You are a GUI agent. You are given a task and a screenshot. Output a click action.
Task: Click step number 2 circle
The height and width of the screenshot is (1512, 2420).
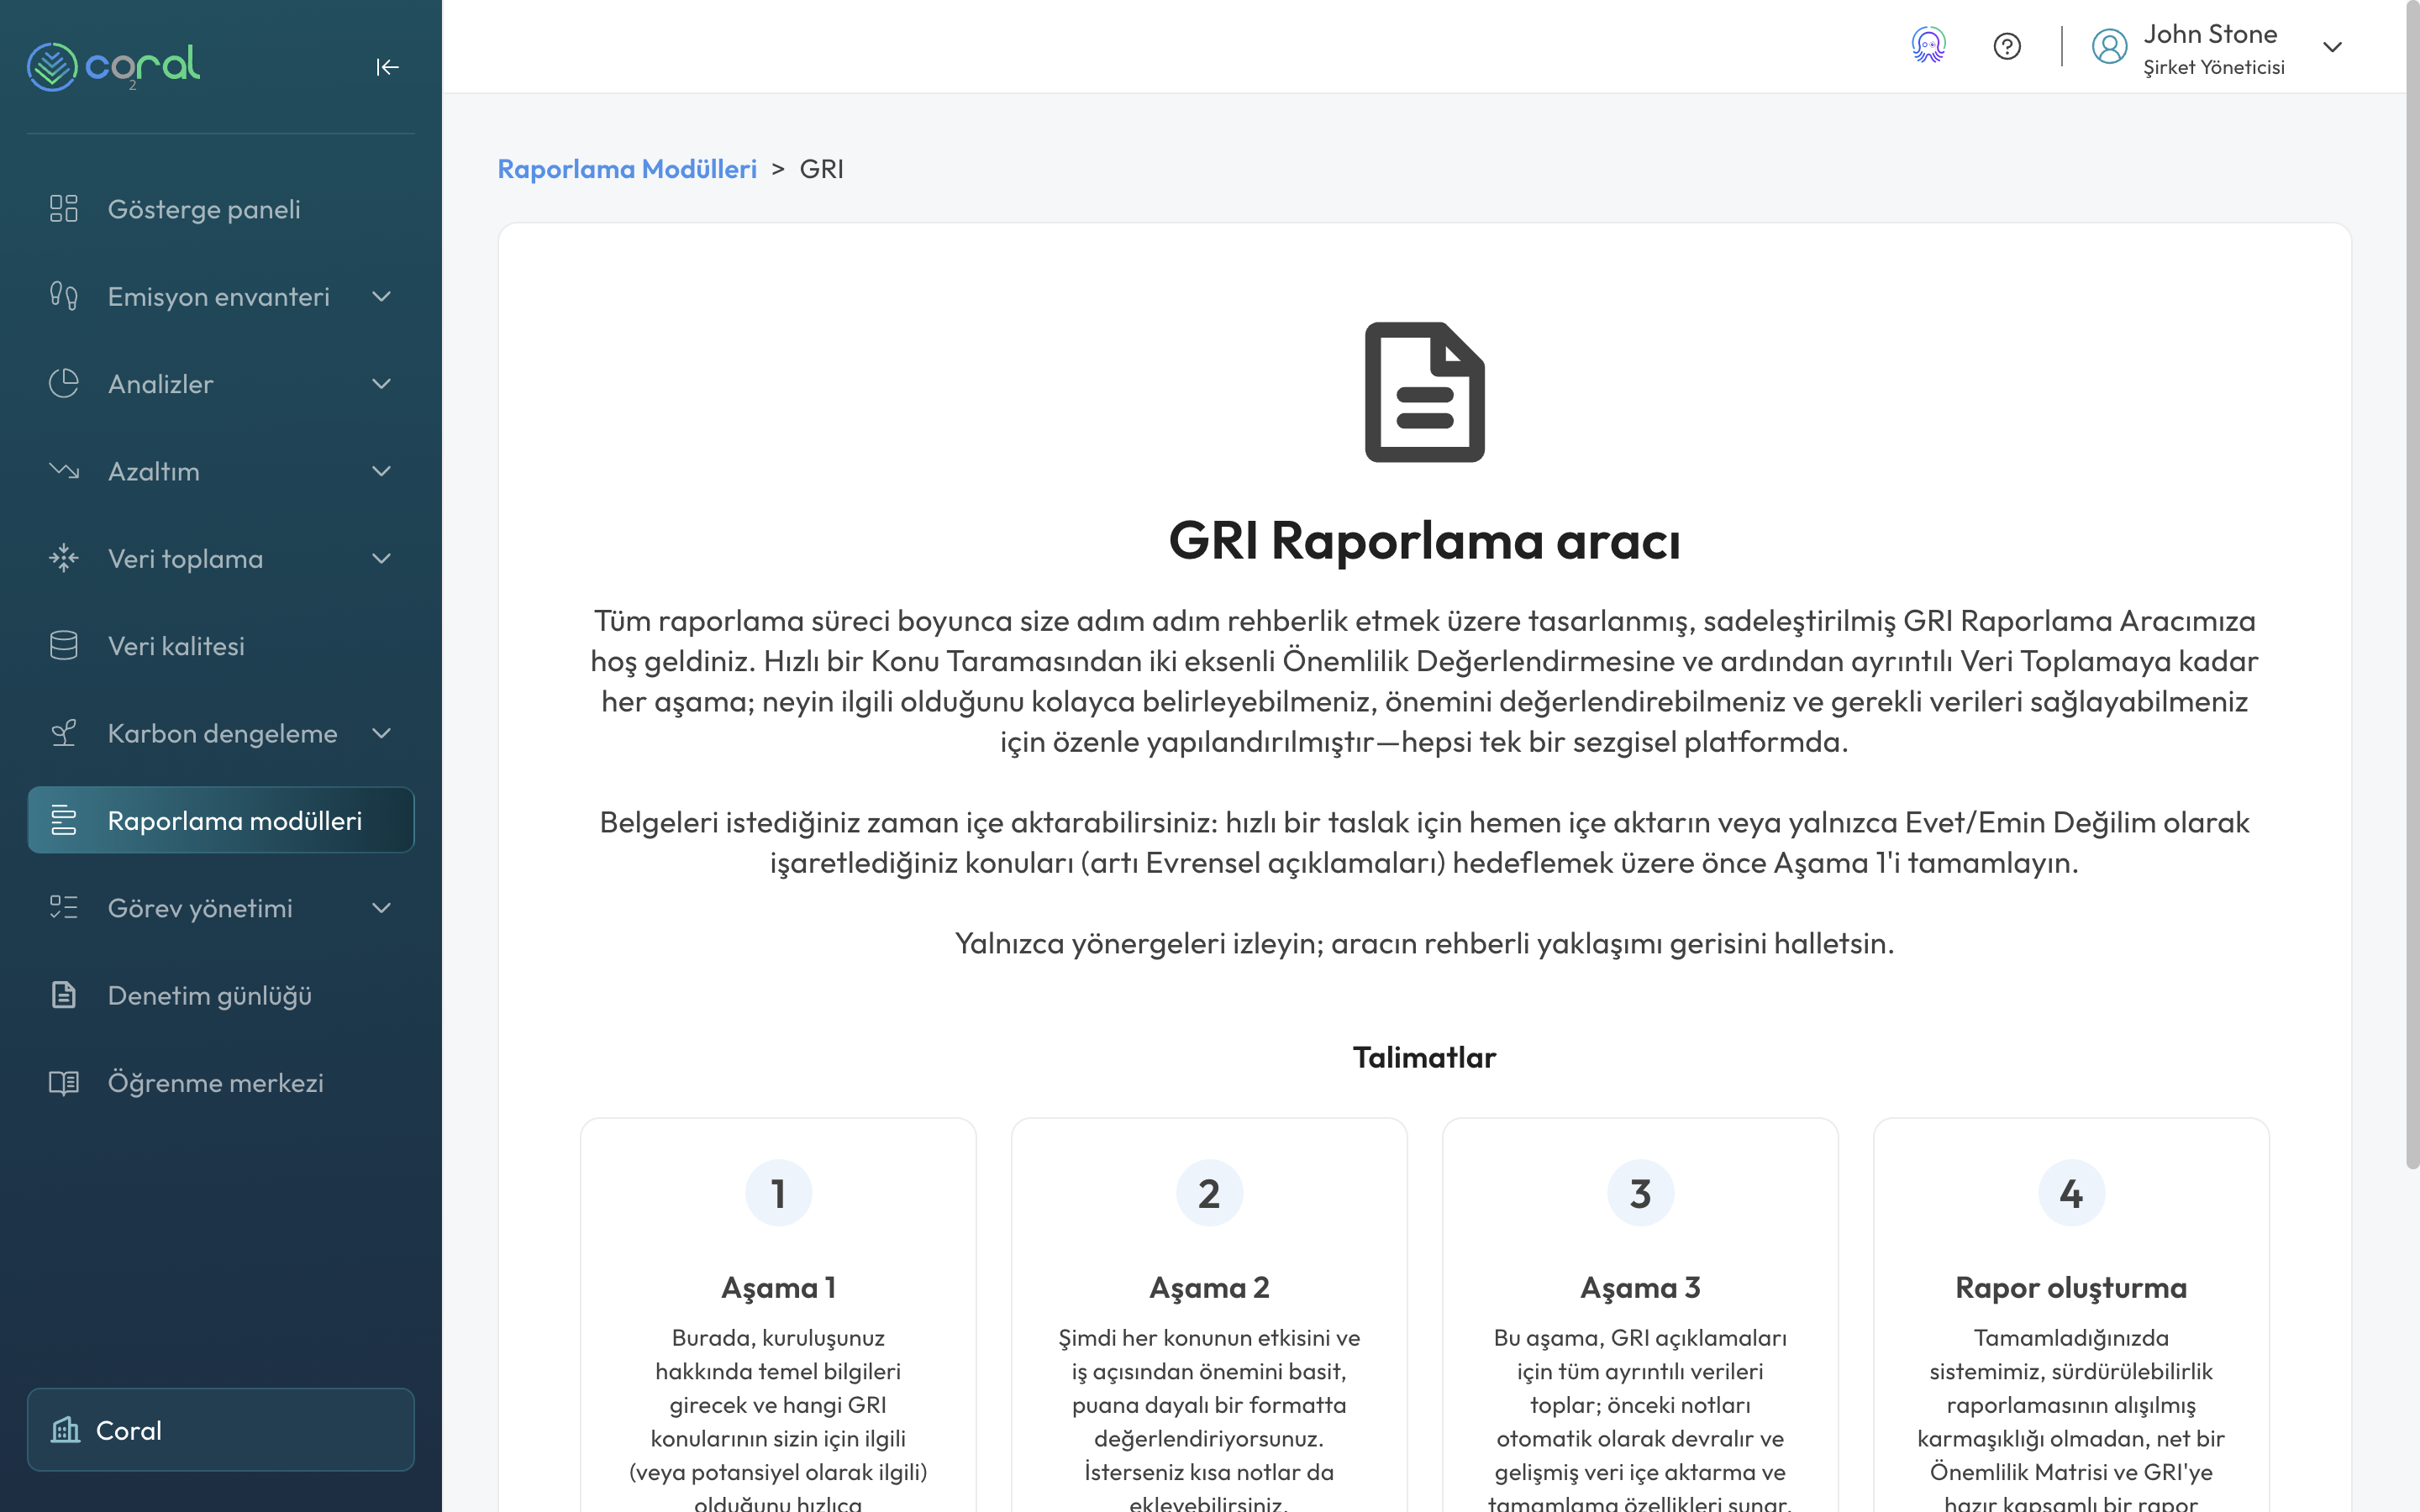(x=1209, y=1193)
